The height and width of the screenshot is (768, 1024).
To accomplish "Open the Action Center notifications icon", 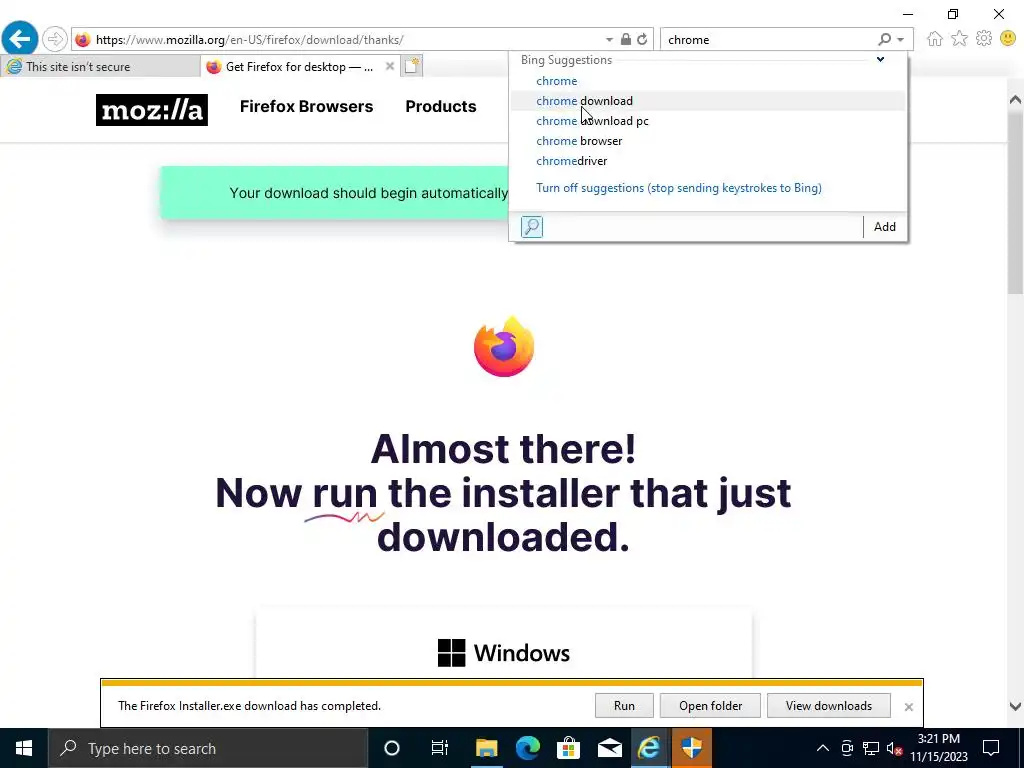I will (991, 748).
